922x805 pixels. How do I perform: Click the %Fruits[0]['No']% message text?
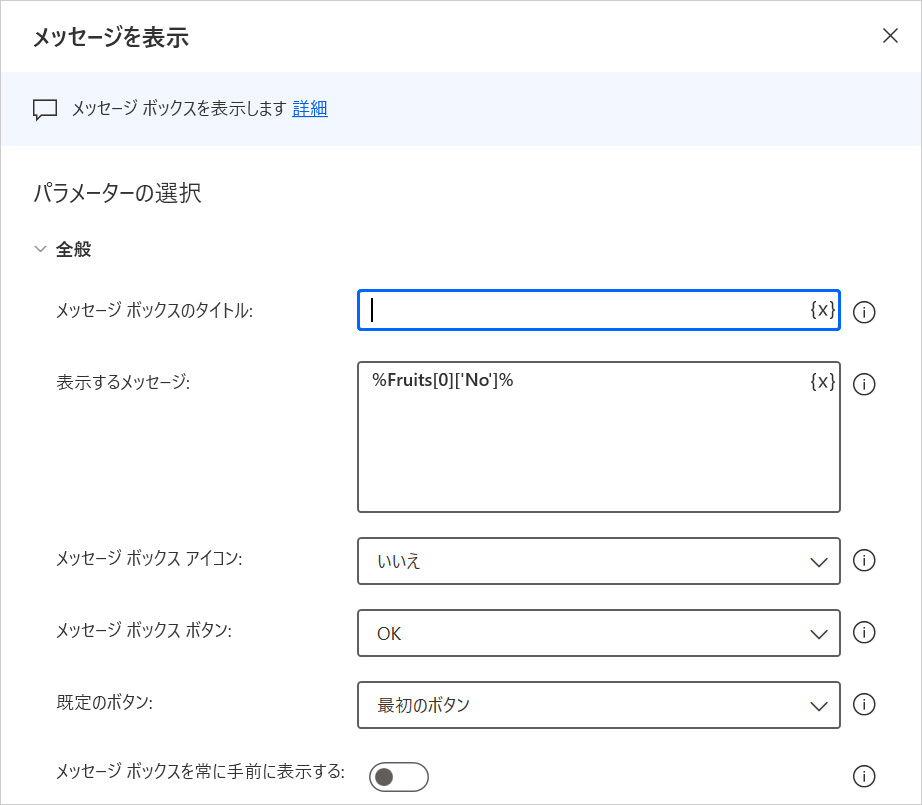point(442,381)
